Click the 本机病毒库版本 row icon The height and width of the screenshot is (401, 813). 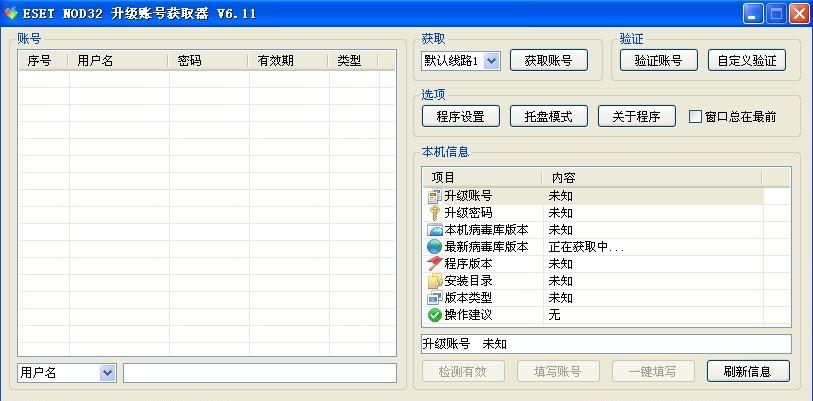pyautogui.click(x=434, y=230)
